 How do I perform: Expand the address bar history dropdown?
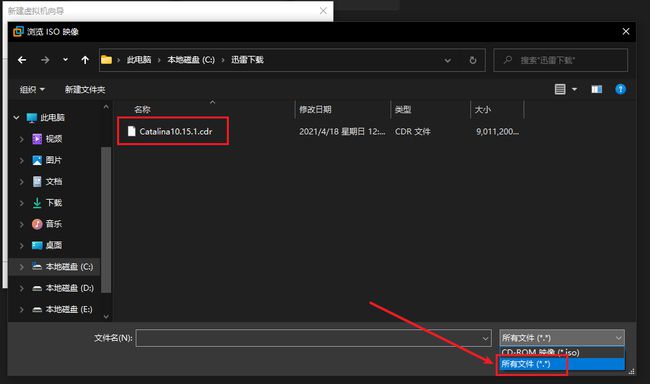pyautogui.click(x=448, y=61)
